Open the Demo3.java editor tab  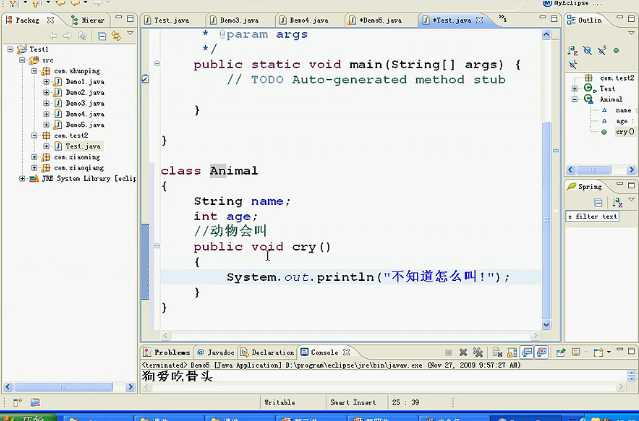click(239, 20)
